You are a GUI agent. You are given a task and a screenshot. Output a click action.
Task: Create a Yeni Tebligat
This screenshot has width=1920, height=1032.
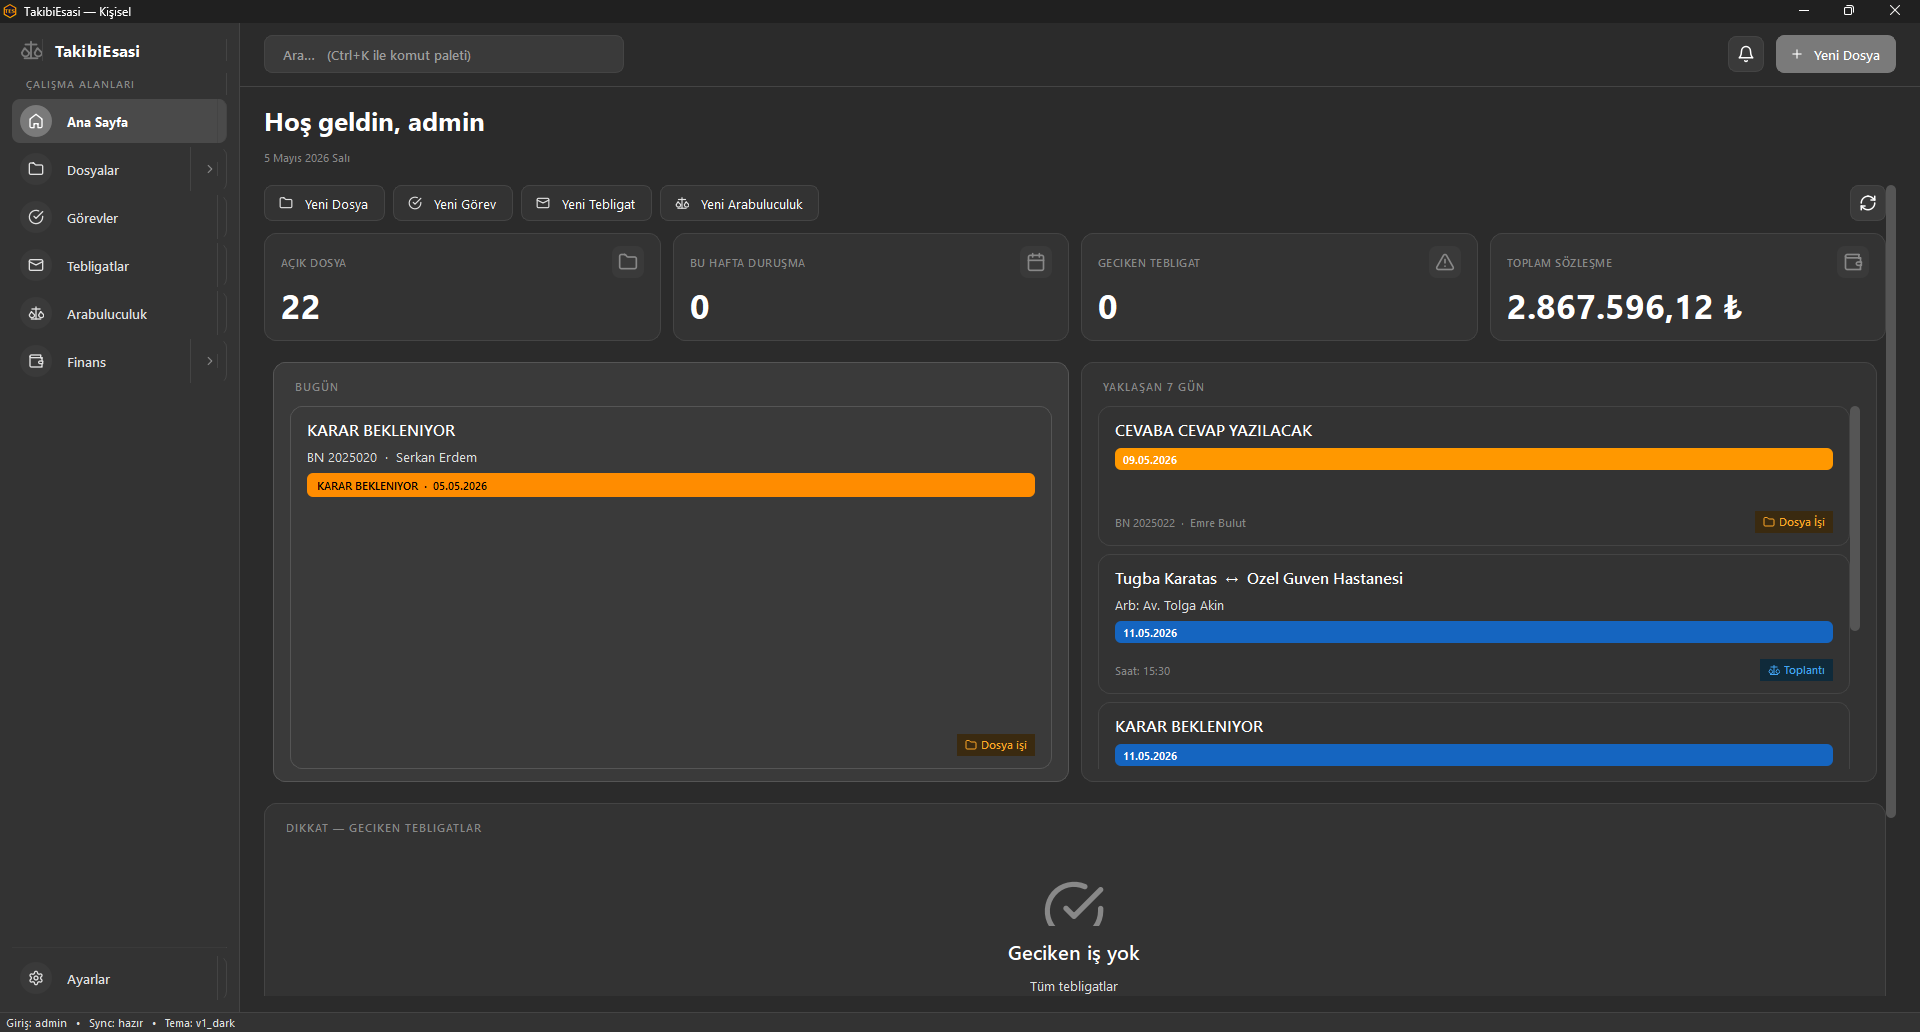[586, 203]
